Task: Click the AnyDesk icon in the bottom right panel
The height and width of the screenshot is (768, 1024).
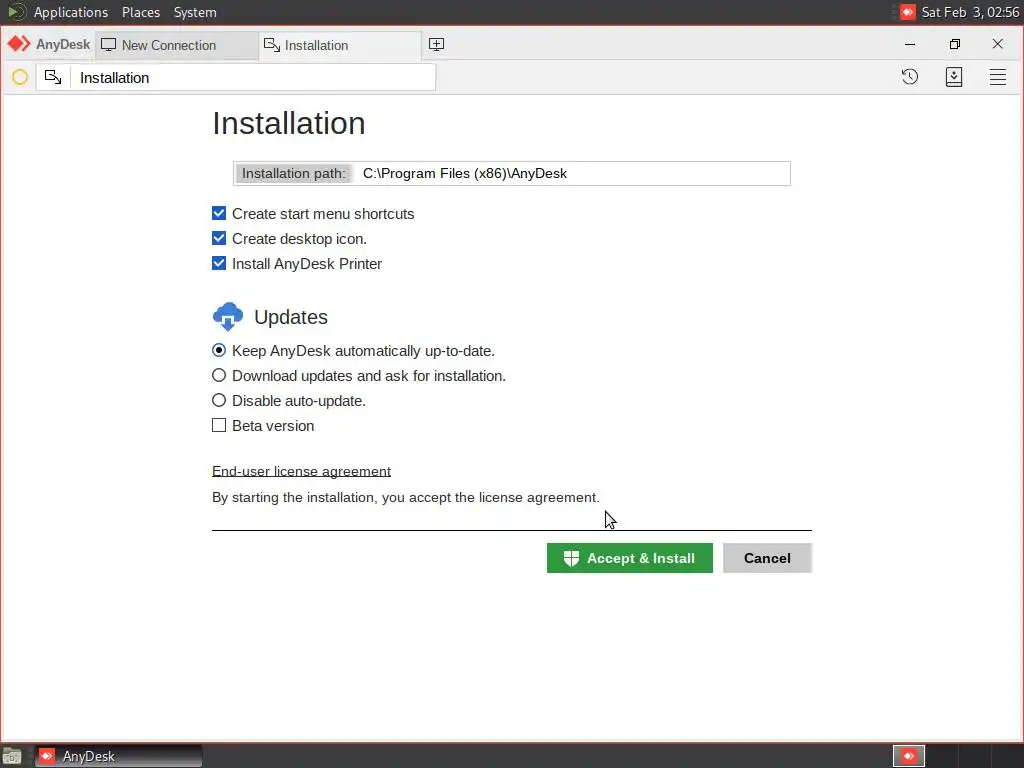Action: pos(909,756)
